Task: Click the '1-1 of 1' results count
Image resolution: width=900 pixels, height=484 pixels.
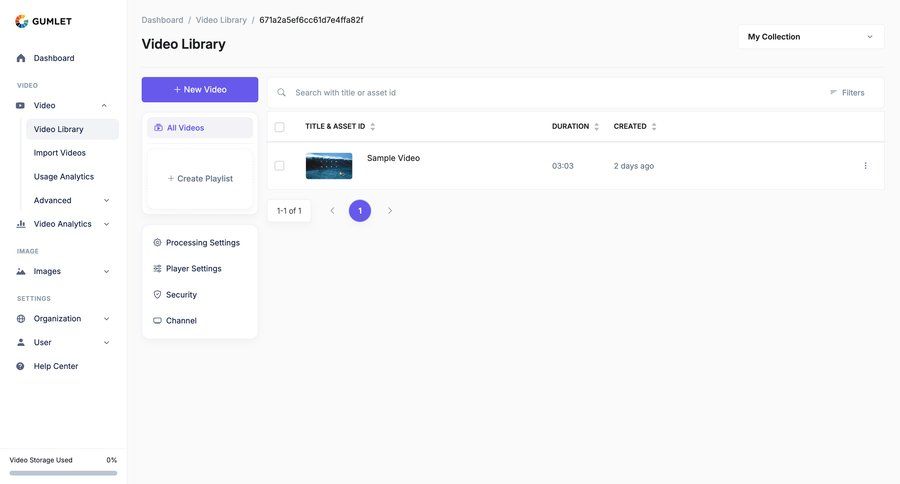Action: pos(289,211)
